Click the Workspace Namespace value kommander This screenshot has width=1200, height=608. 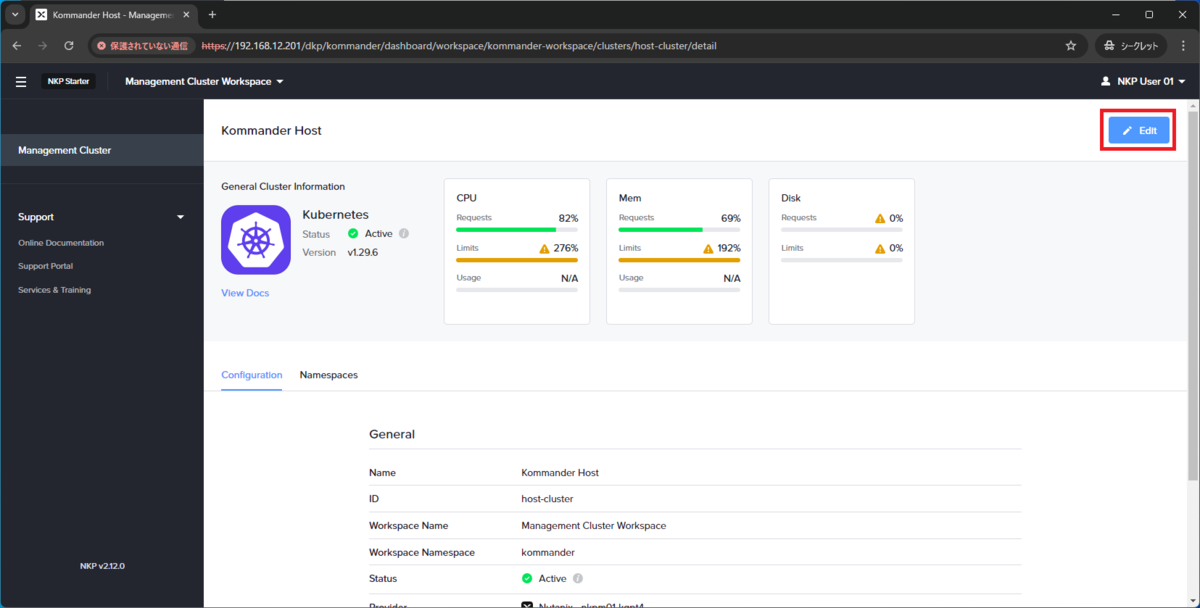(548, 552)
